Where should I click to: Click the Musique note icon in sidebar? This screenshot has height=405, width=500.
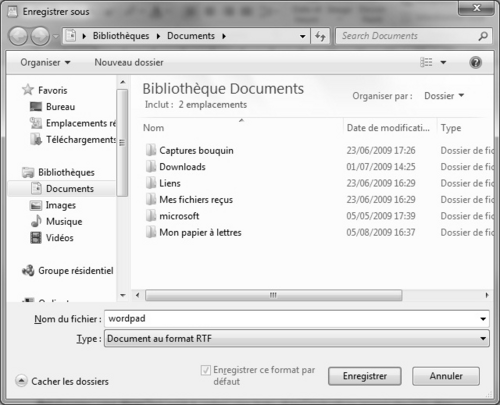36,221
